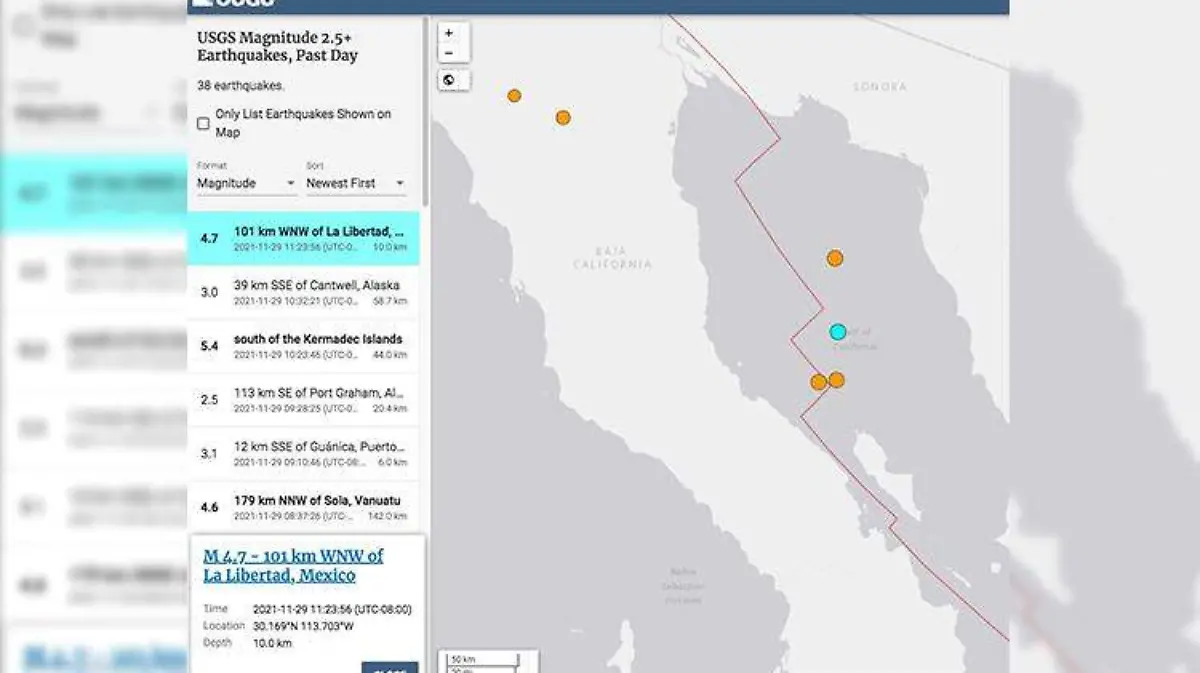The width and height of the screenshot is (1200, 673).
Task: Zoom in on the map with plus button
Action: (x=449, y=33)
